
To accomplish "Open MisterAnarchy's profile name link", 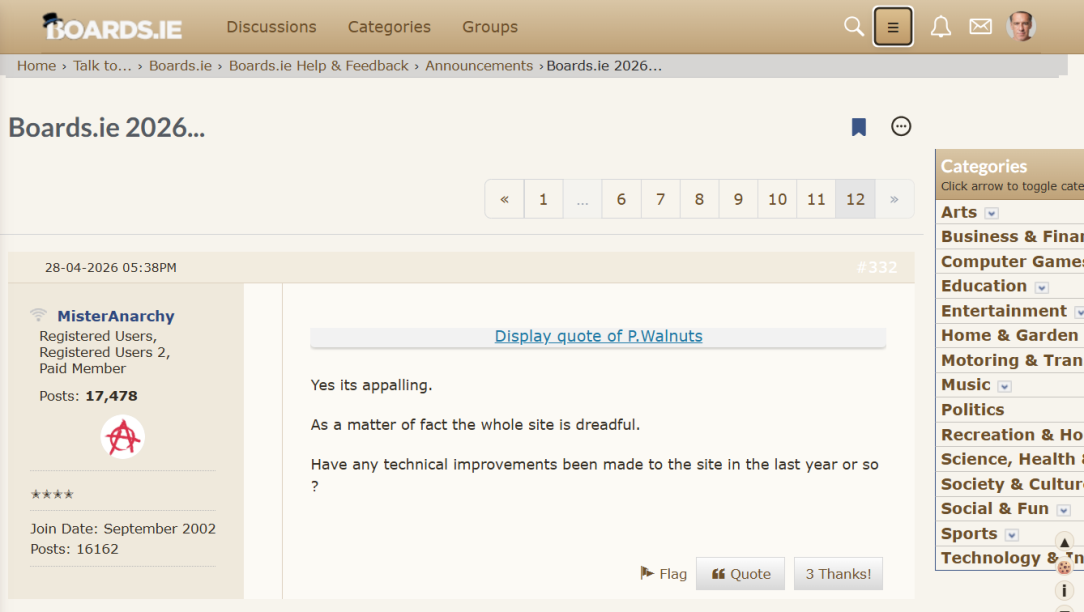I will click(x=115, y=316).
